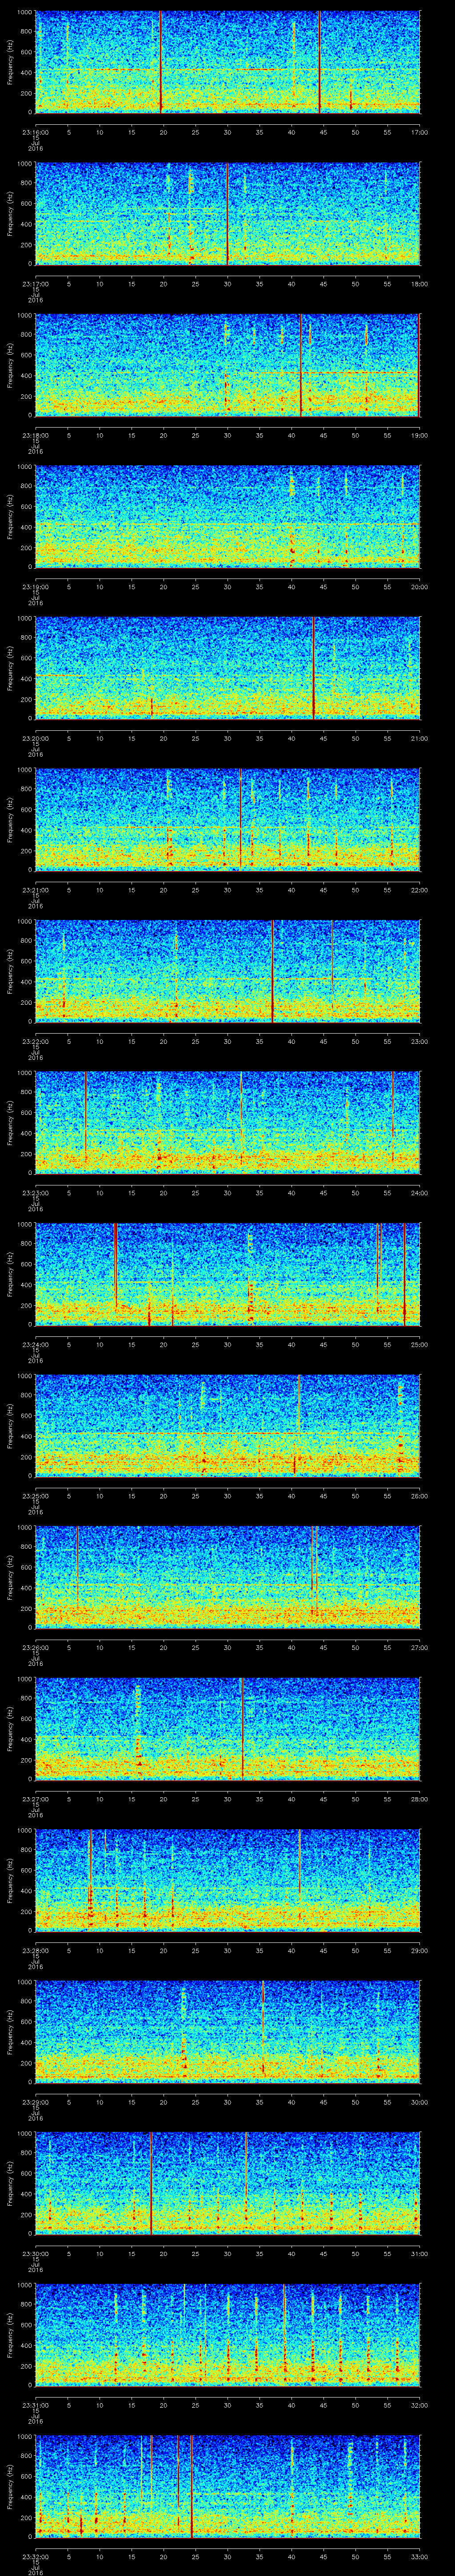Select the 23:24:00 start time label

[x=35, y=1344]
